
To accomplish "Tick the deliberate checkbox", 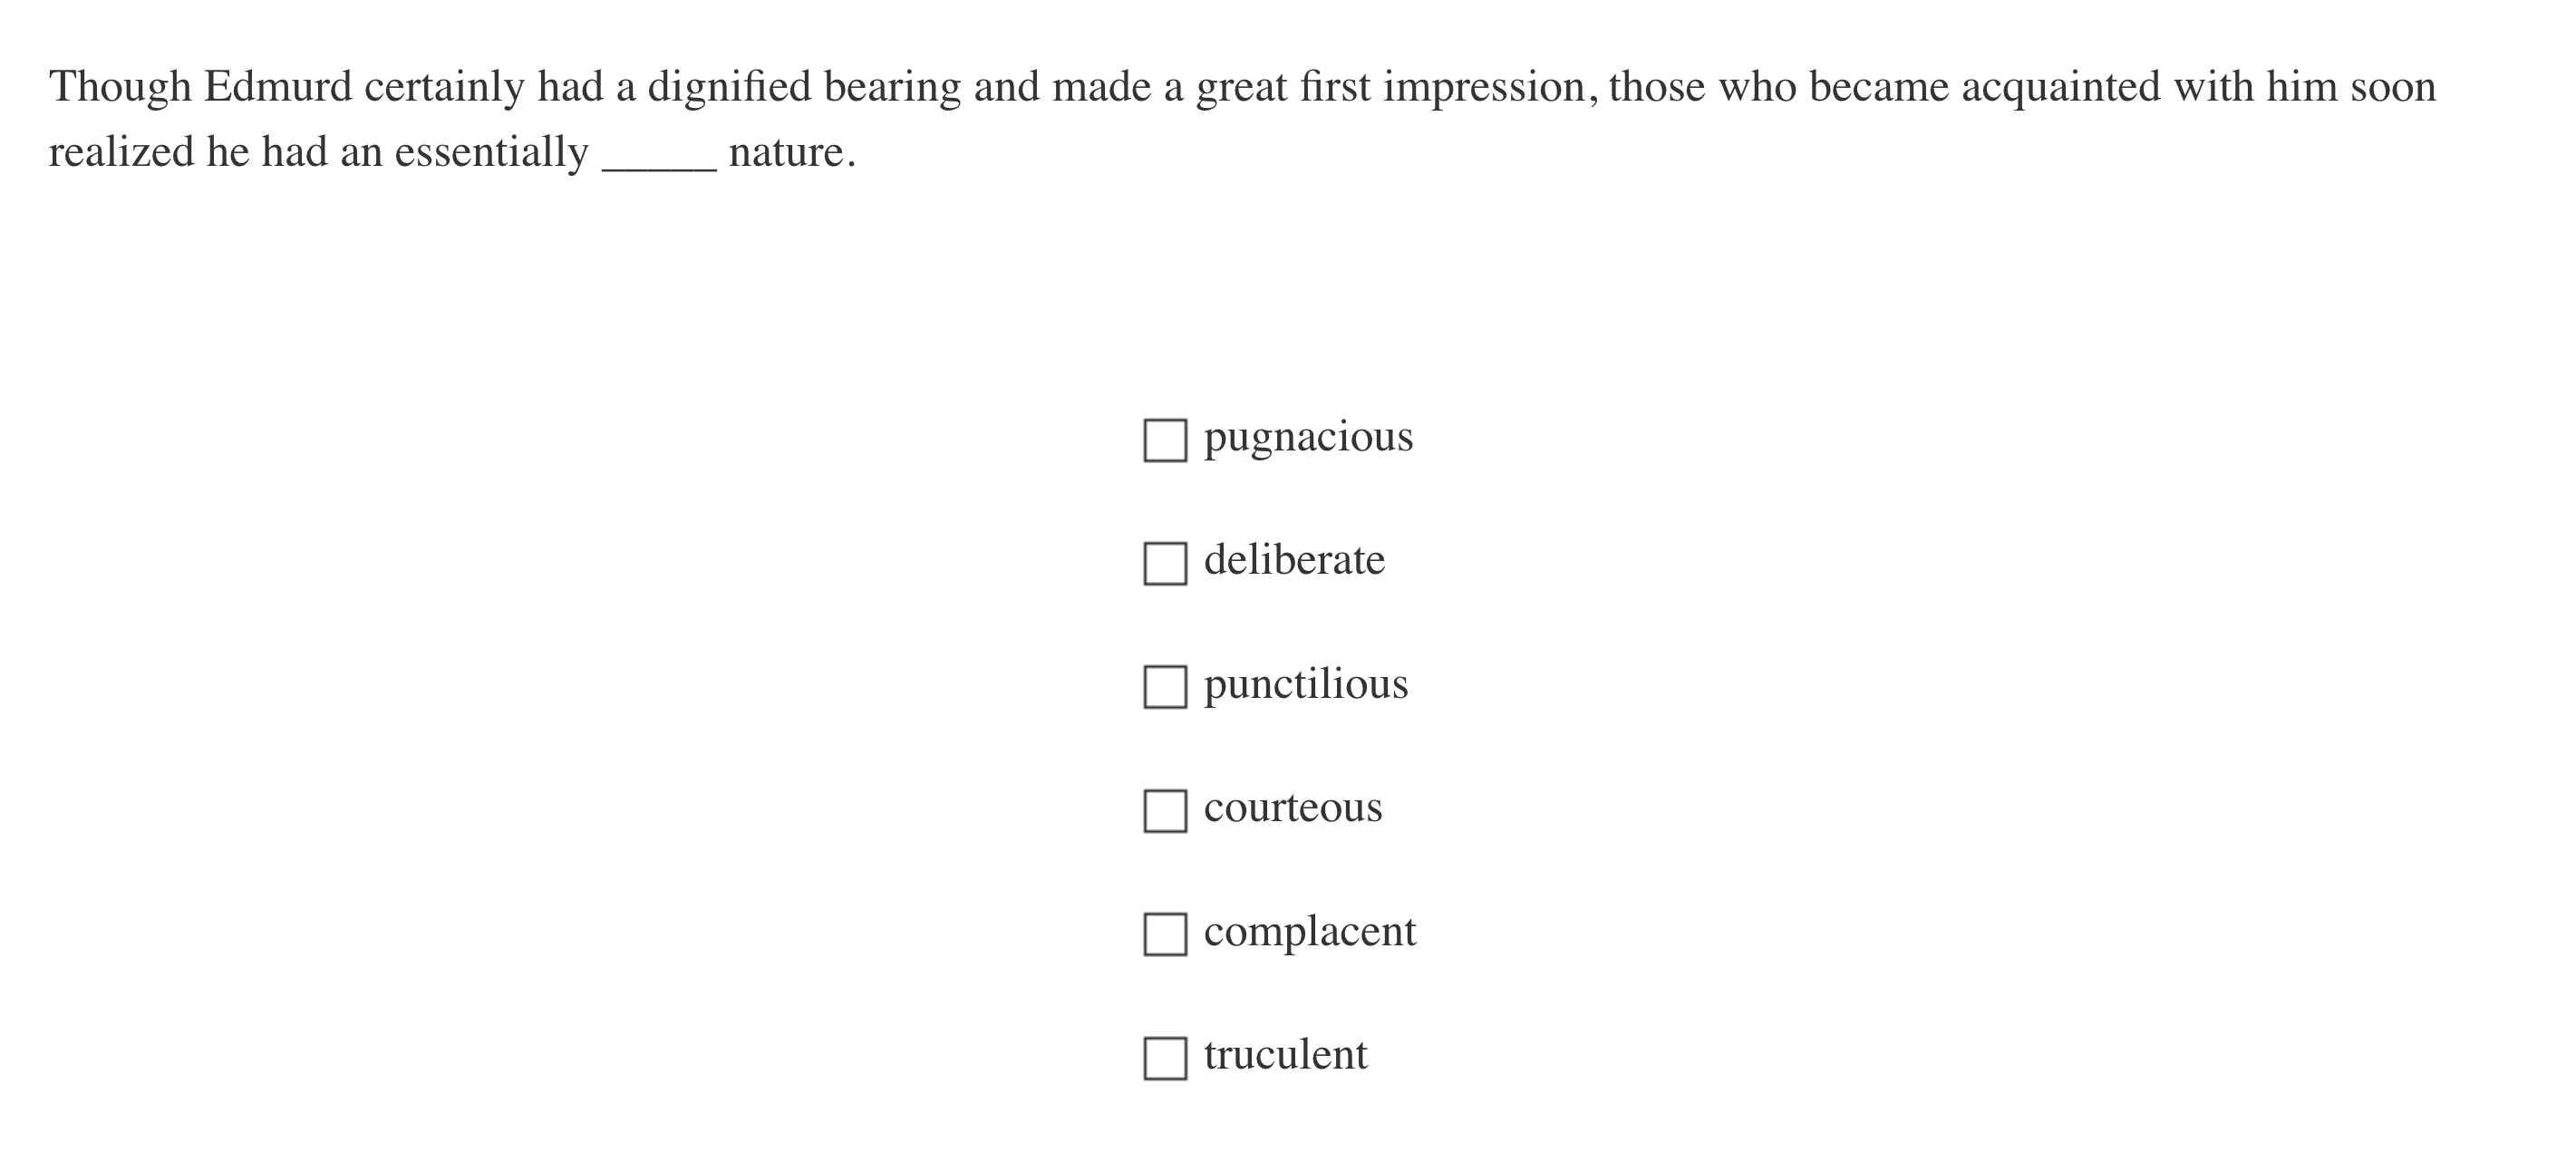I will point(1165,563).
